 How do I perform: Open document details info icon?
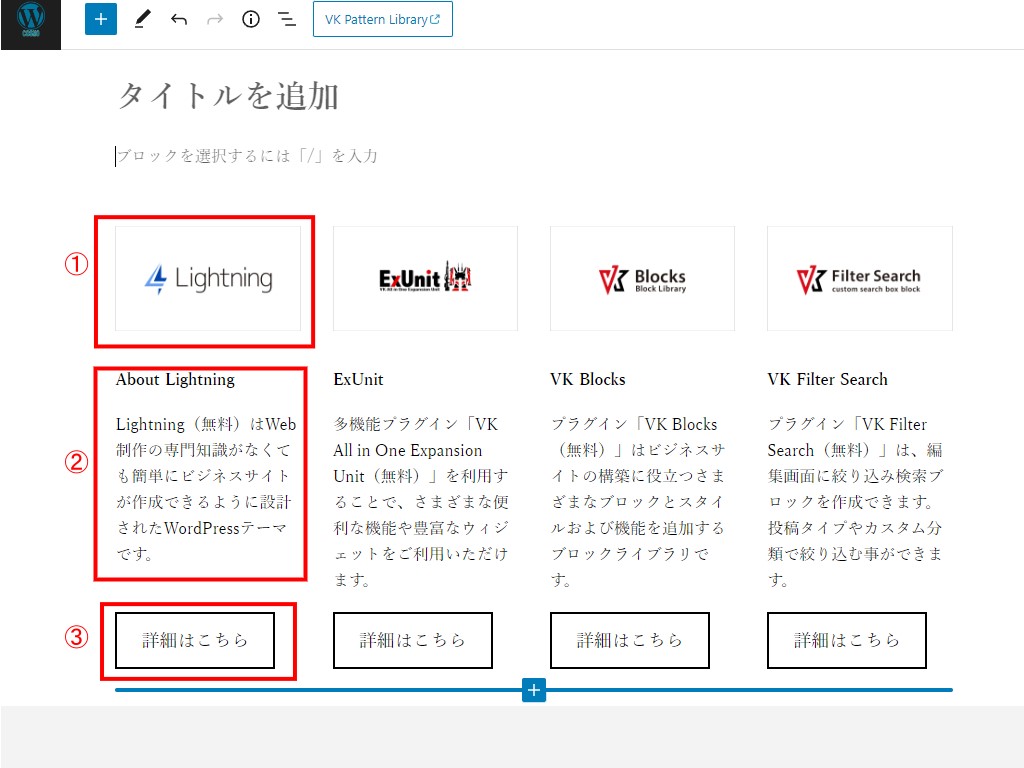[x=251, y=19]
